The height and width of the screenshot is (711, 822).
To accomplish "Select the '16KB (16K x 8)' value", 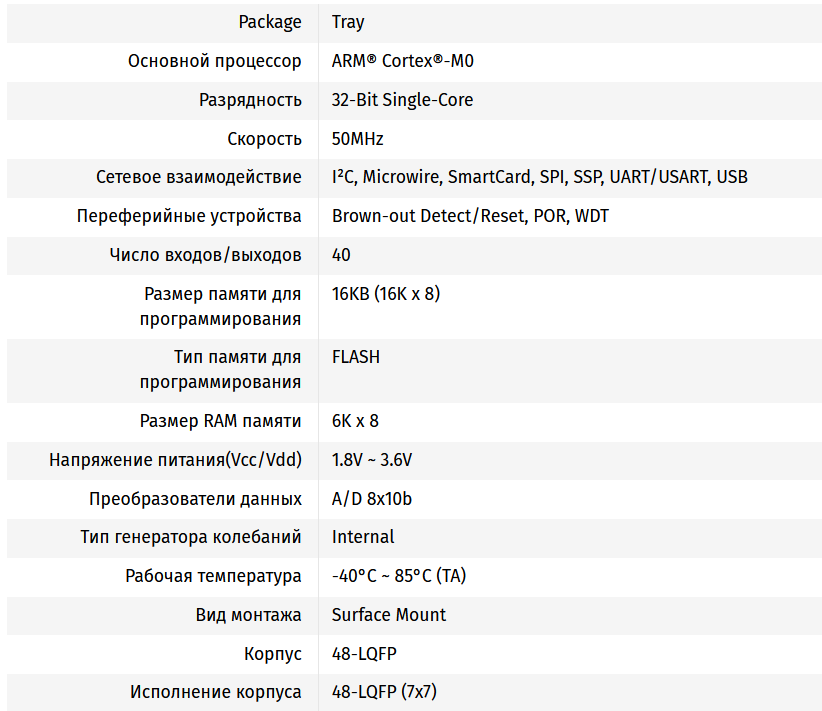I will click(x=386, y=294).
